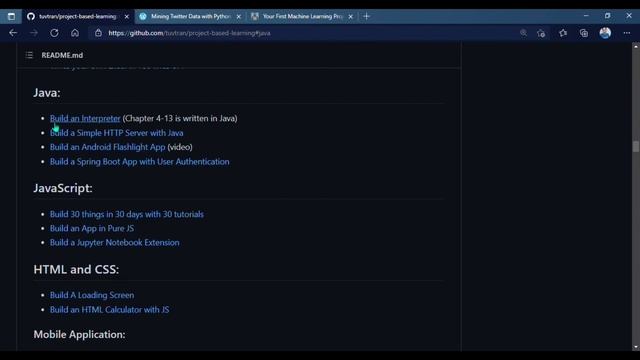This screenshot has width=640, height=360.
Task: Click the scrollbar up arrow
Action: [636, 47]
